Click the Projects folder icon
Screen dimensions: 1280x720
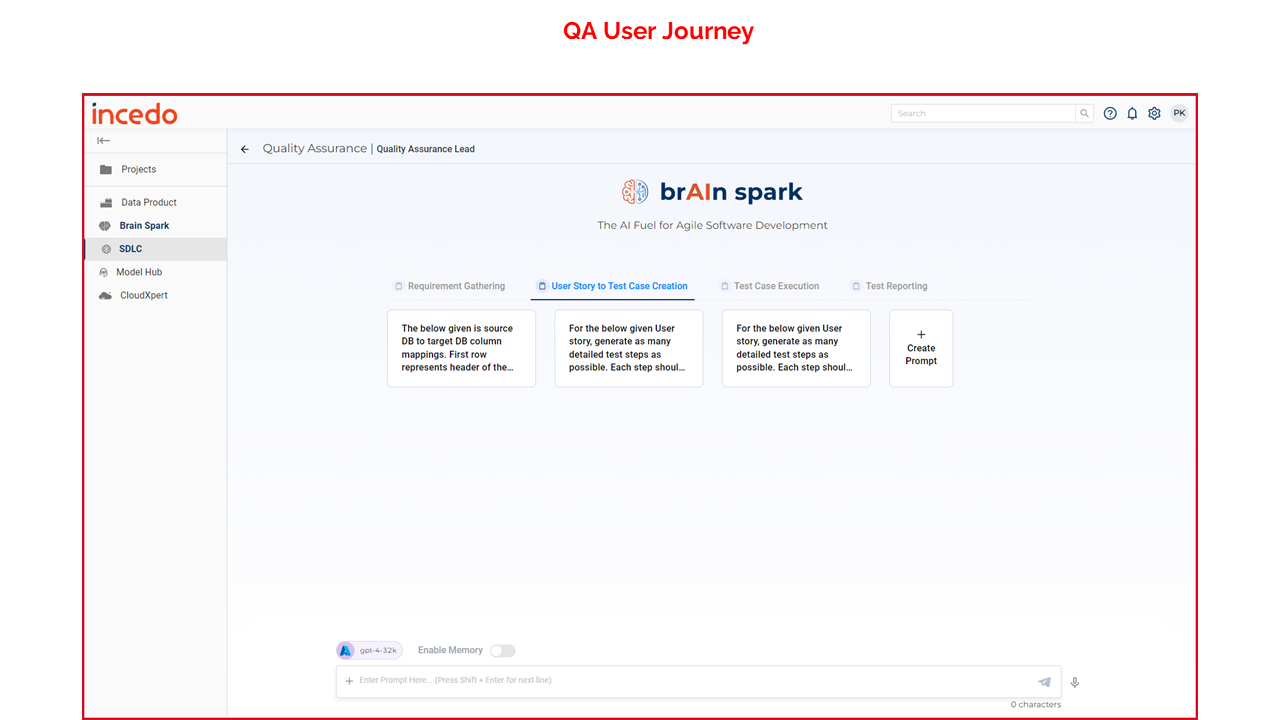pyautogui.click(x=106, y=170)
